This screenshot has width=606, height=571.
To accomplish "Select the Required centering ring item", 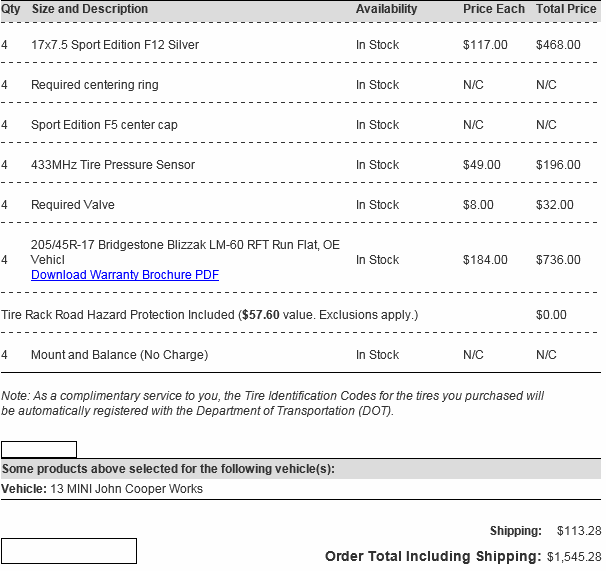I will [x=95, y=85].
